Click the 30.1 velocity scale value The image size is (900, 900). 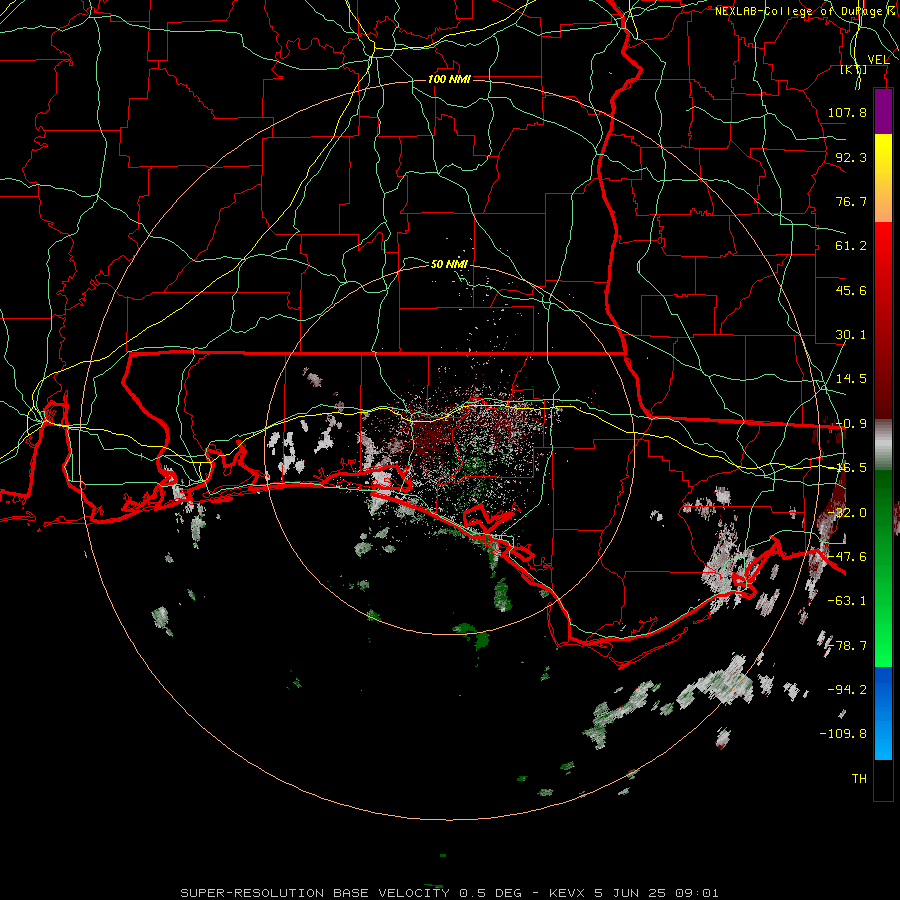click(x=851, y=335)
